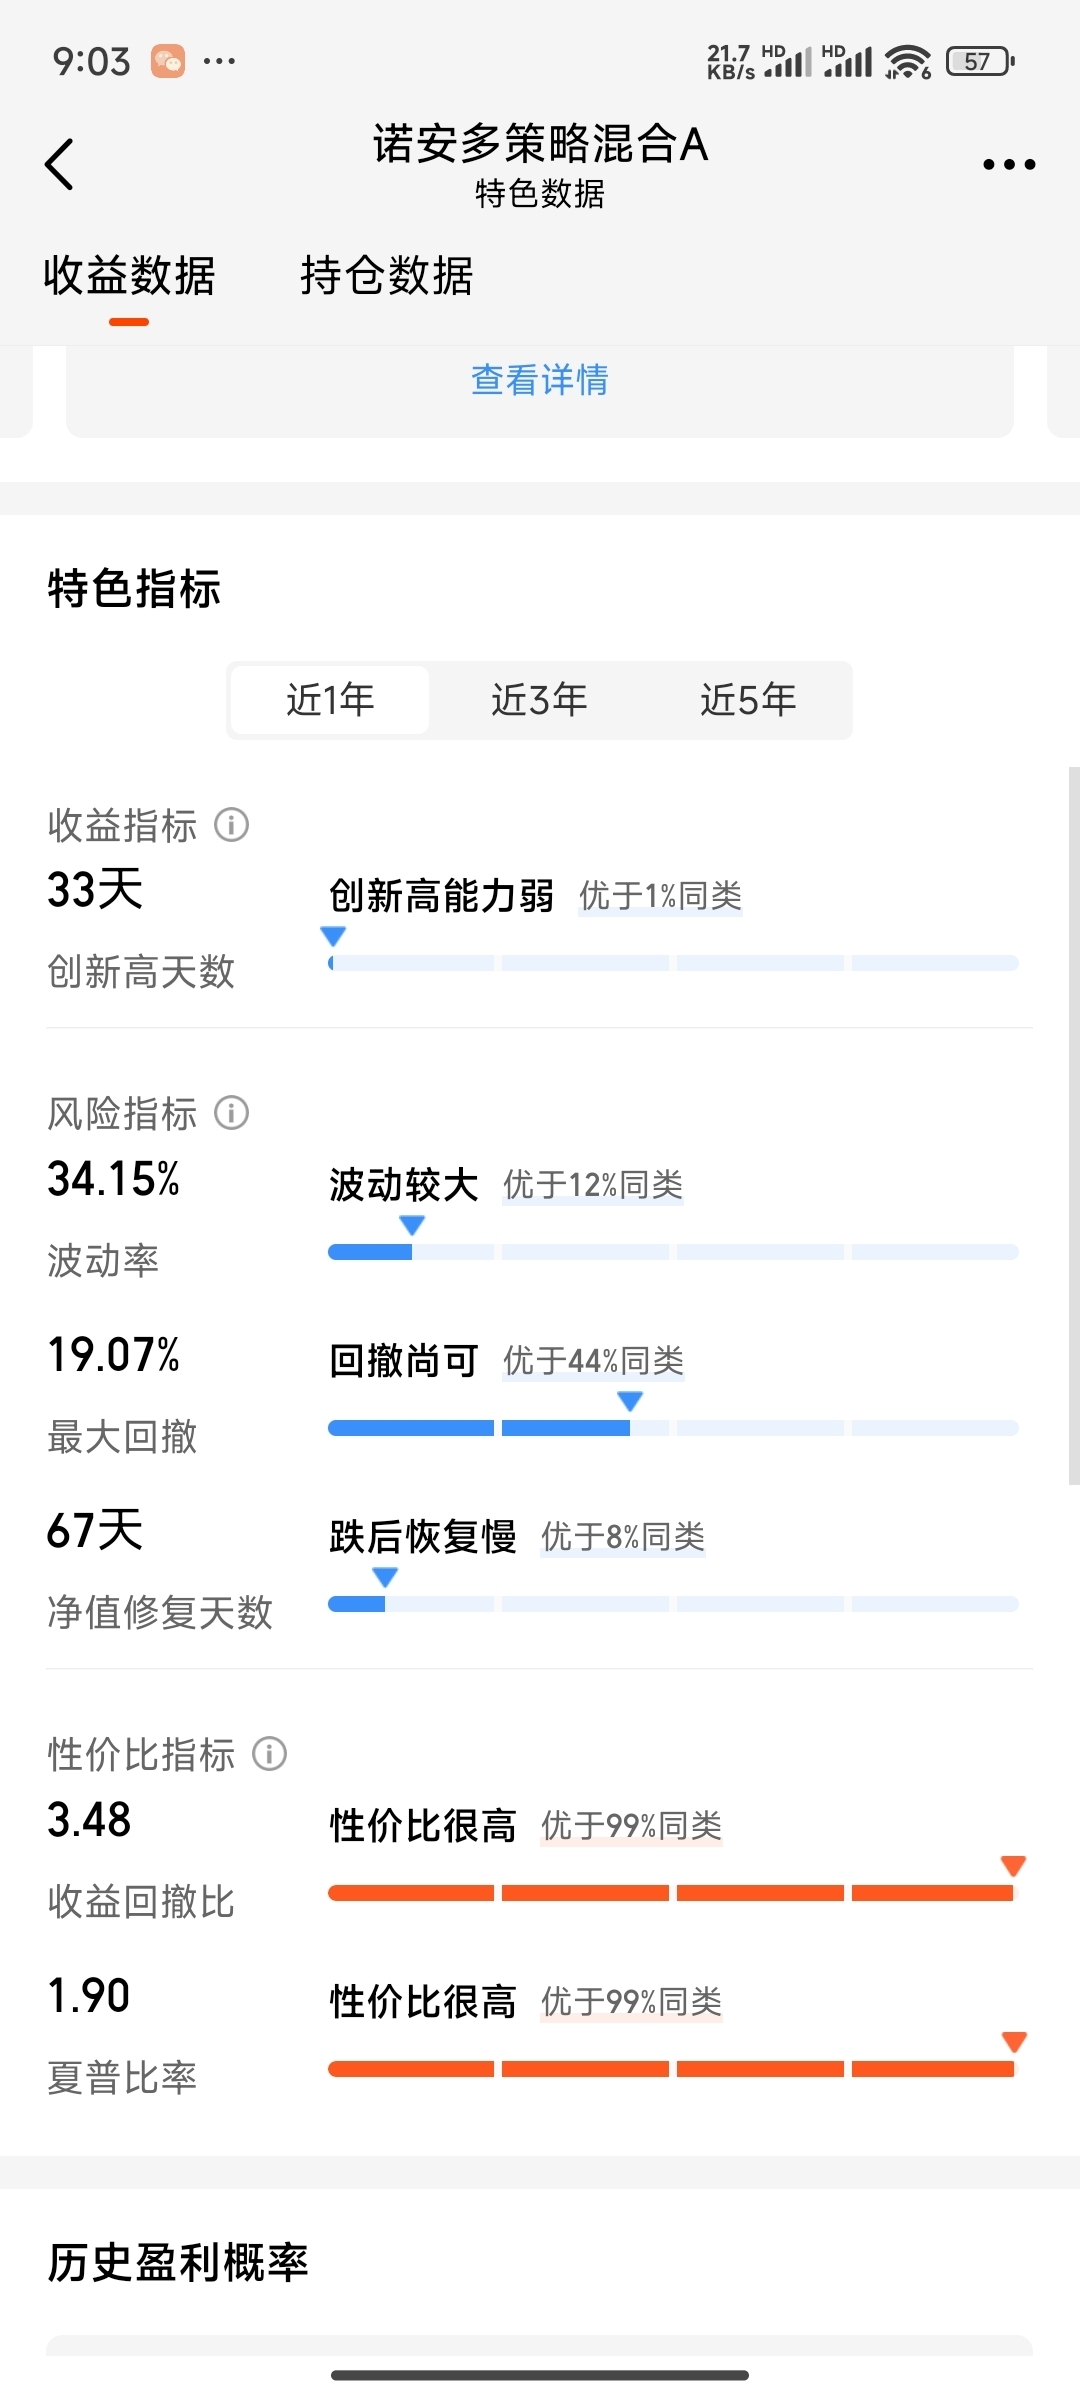Tap info icon beside 性价比指标
Image resolution: width=1080 pixels, height=2400 pixels.
click(x=269, y=1753)
